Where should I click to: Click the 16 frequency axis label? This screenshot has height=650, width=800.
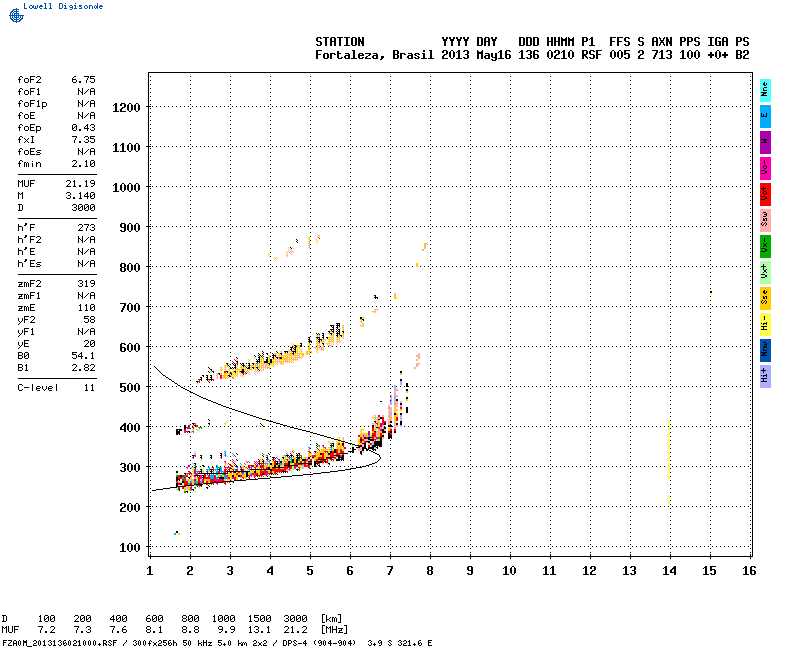[749, 571]
